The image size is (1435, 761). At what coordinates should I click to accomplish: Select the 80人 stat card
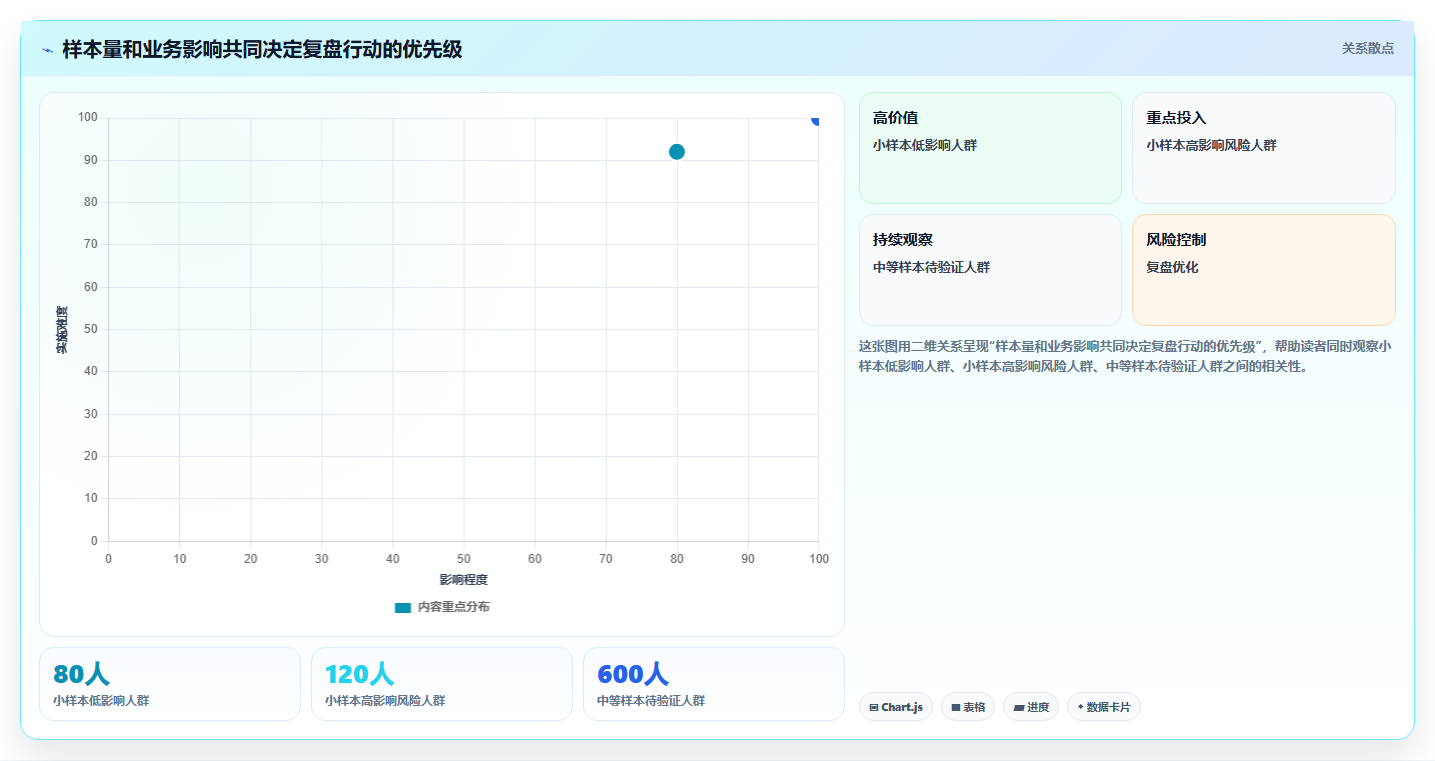[170, 684]
